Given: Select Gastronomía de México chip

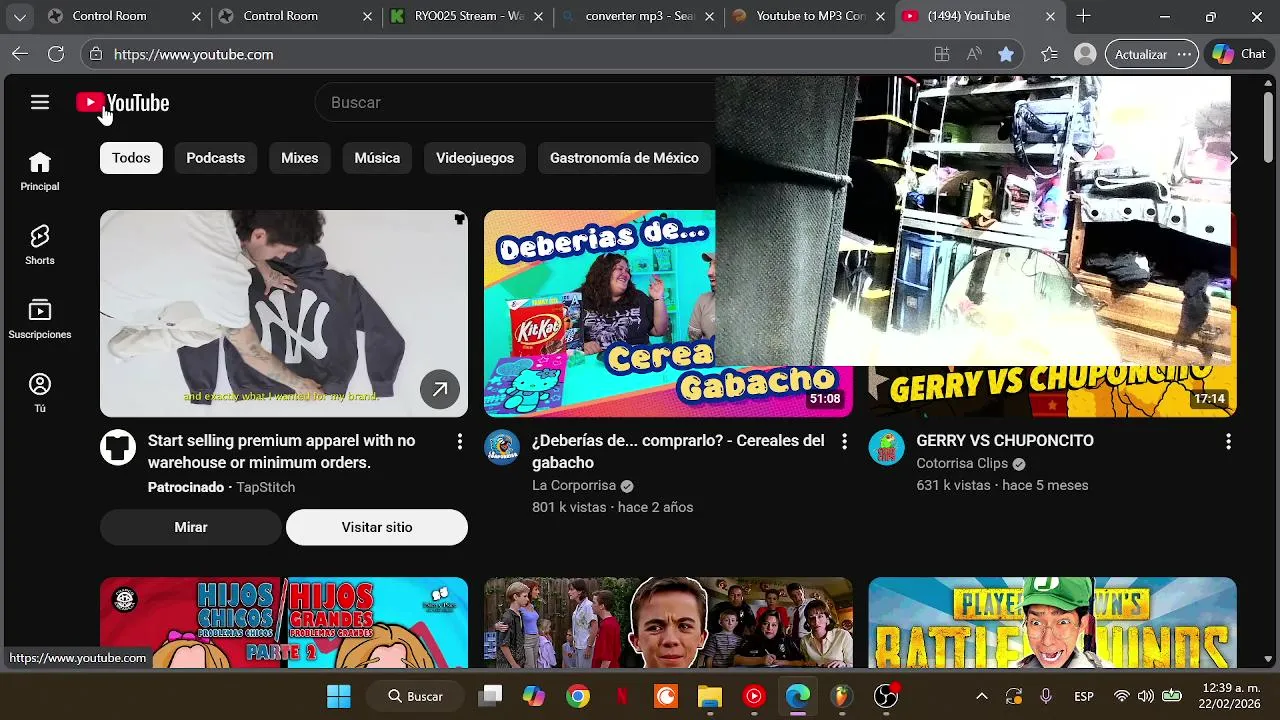Looking at the screenshot, I should (624, 158).
